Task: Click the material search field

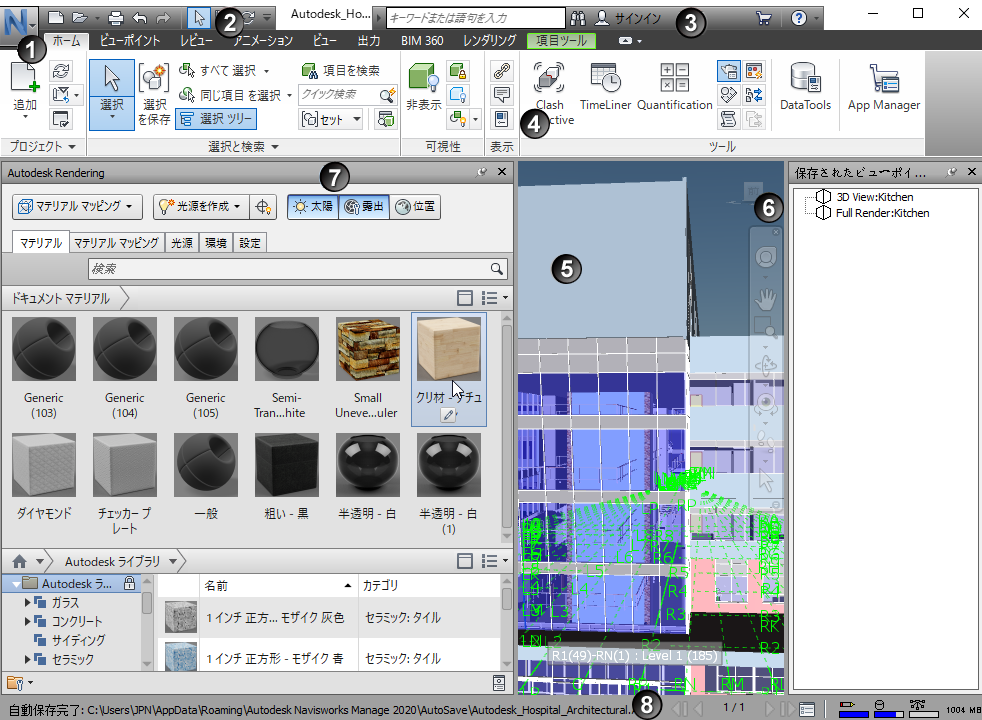Action: coord(298,269)
